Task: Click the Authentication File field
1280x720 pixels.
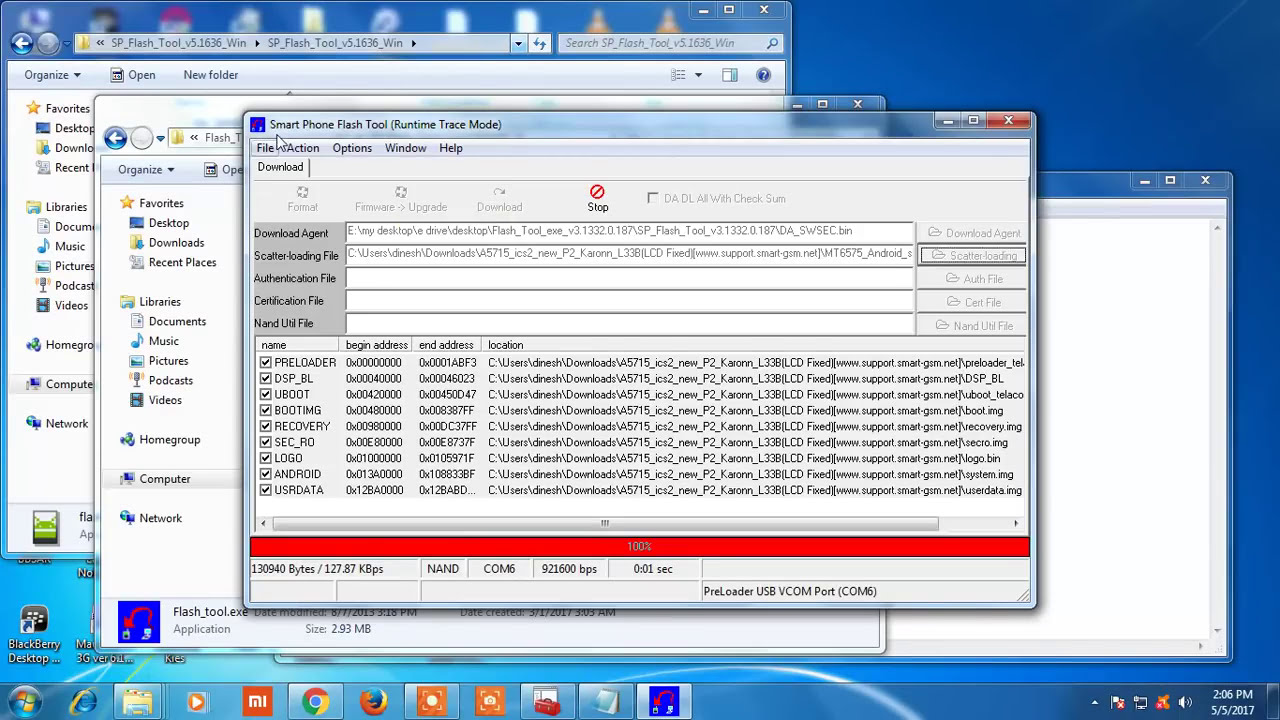Action: [x=629, y=278]
